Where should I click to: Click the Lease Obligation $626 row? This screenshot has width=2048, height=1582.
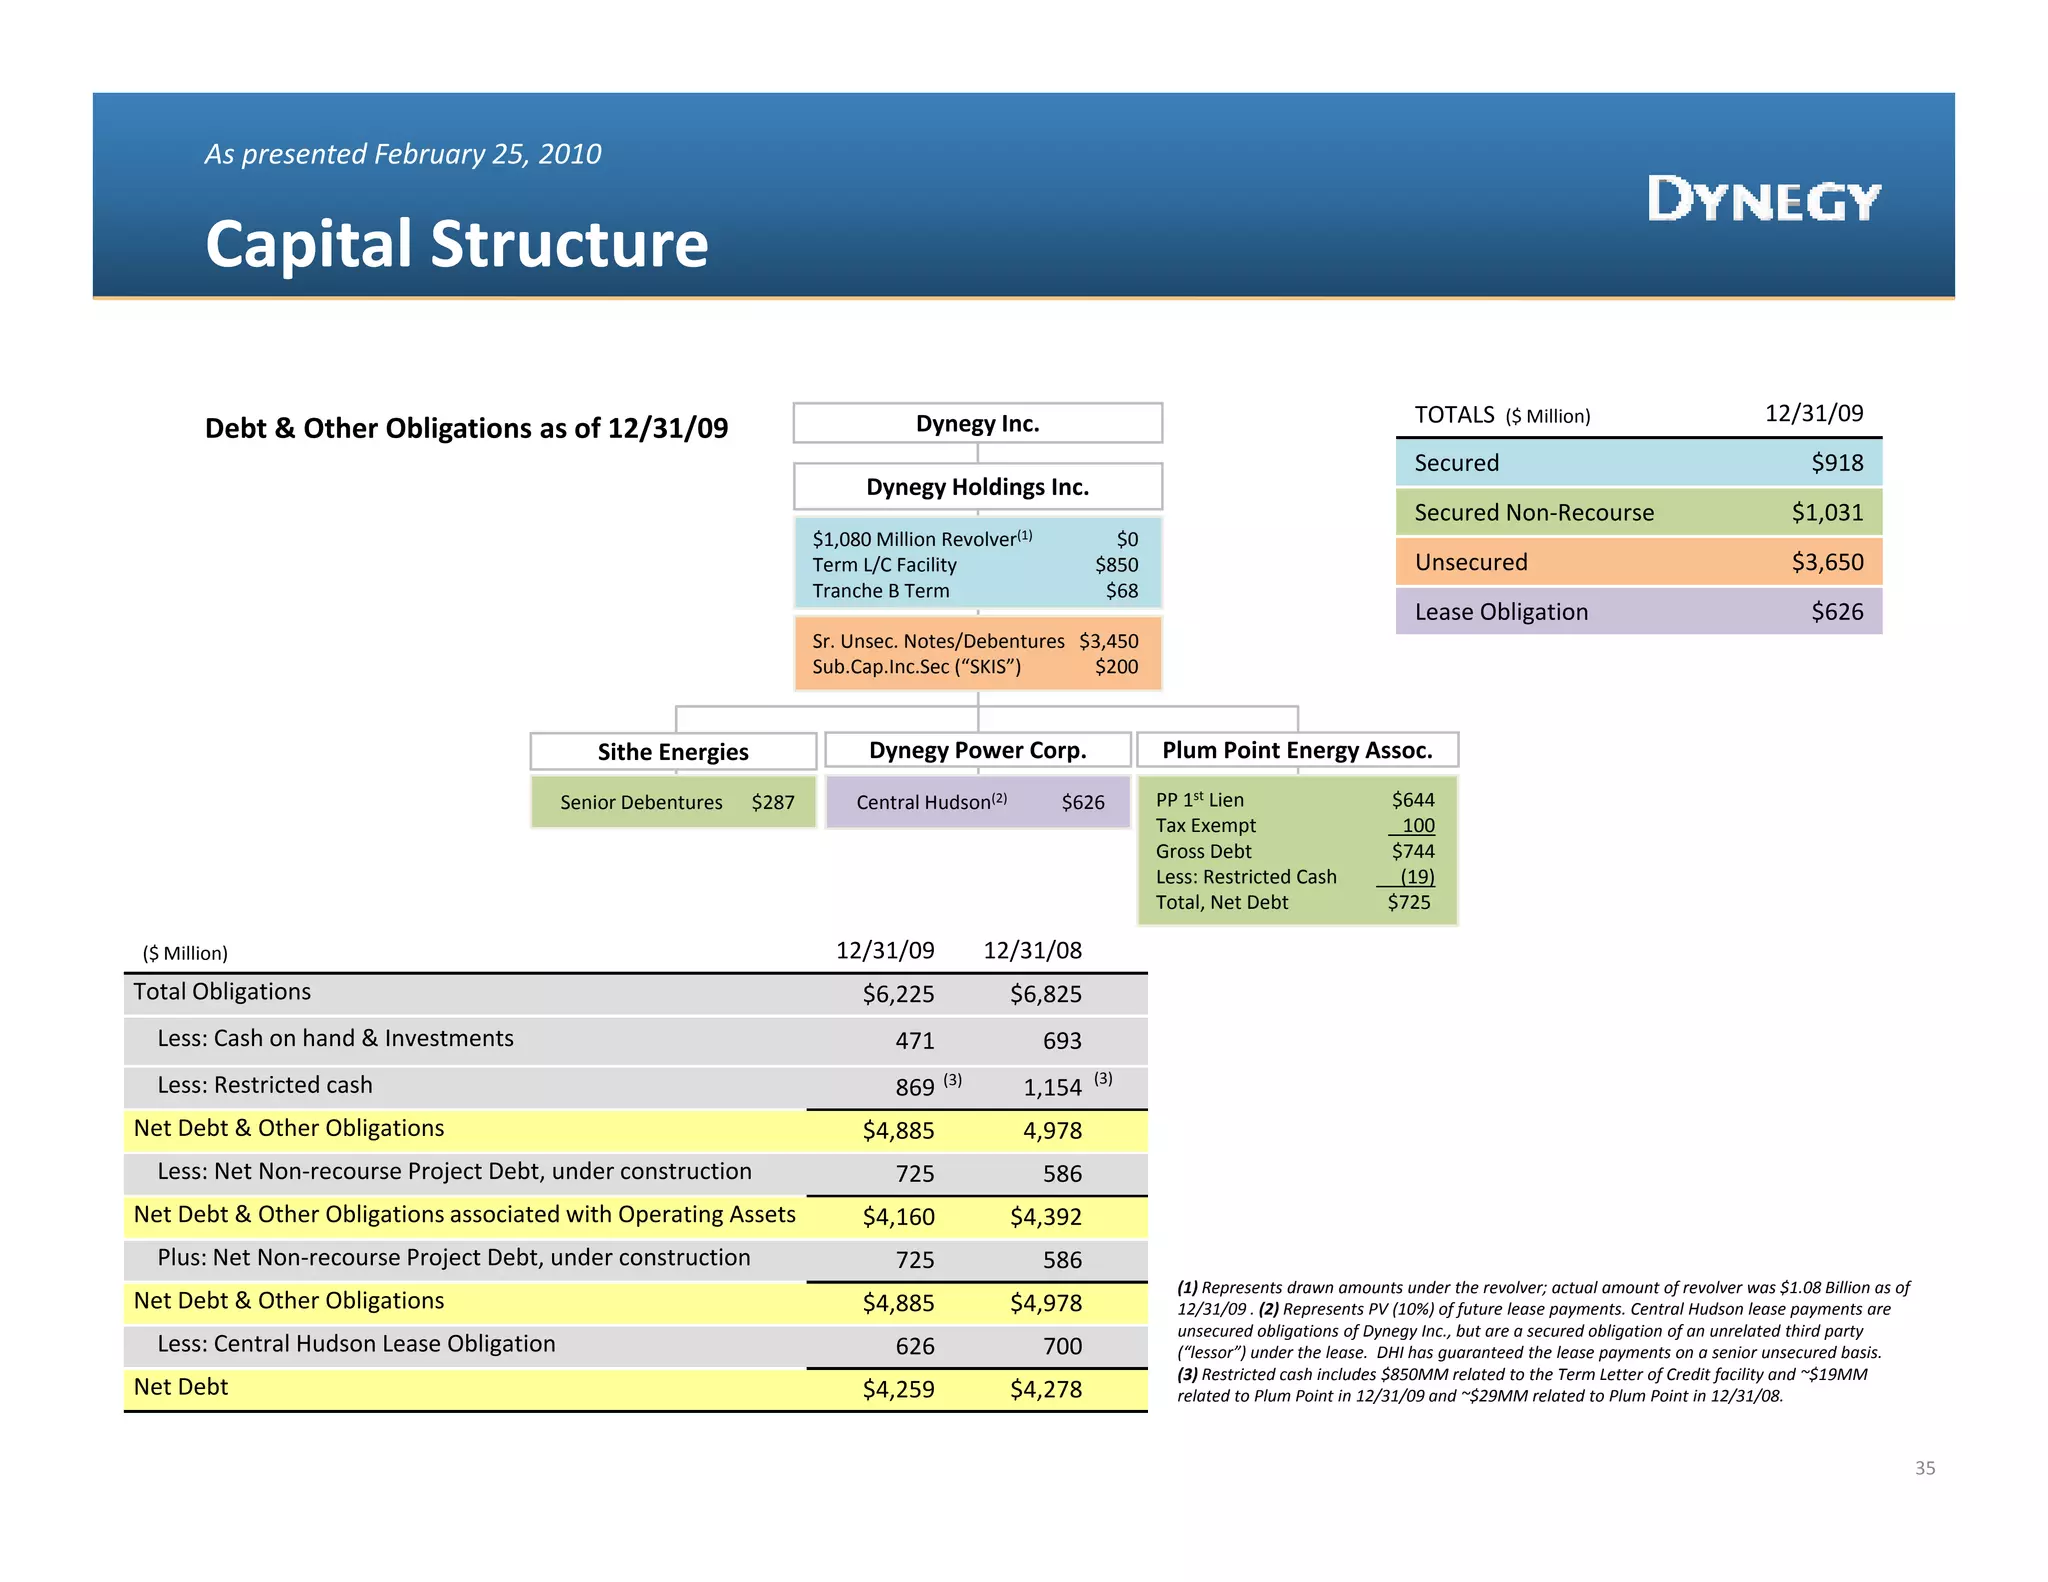[1639, 611]
